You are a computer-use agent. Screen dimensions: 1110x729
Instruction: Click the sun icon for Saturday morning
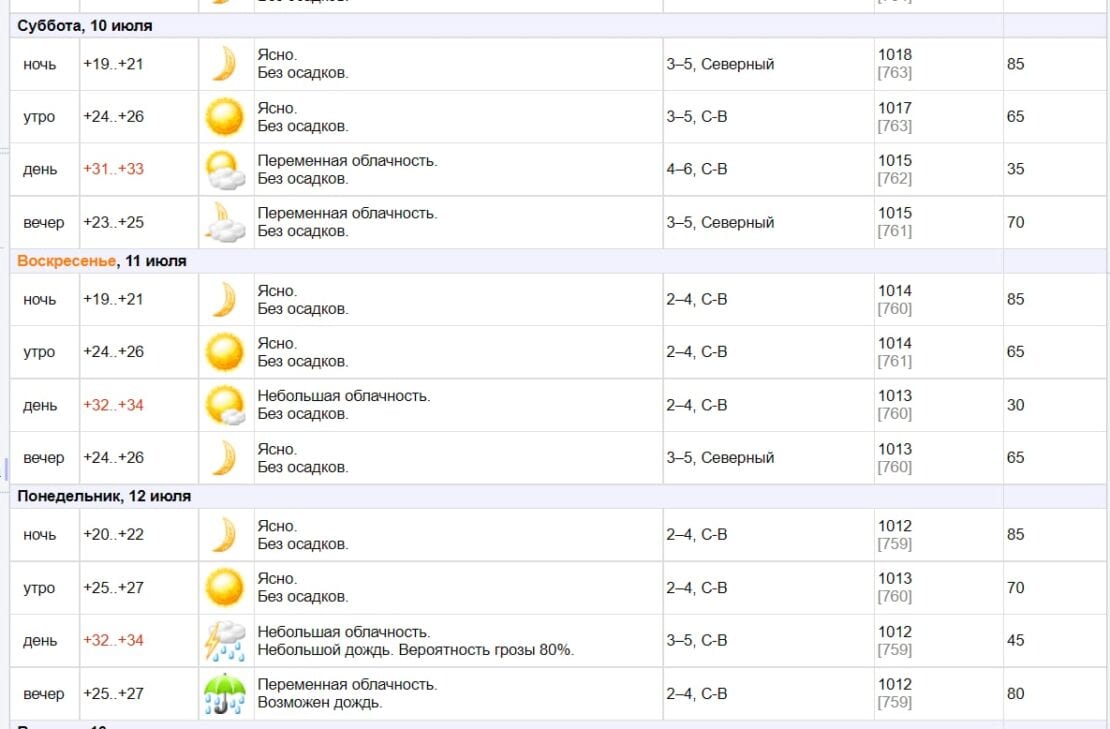tap(224, 117)
